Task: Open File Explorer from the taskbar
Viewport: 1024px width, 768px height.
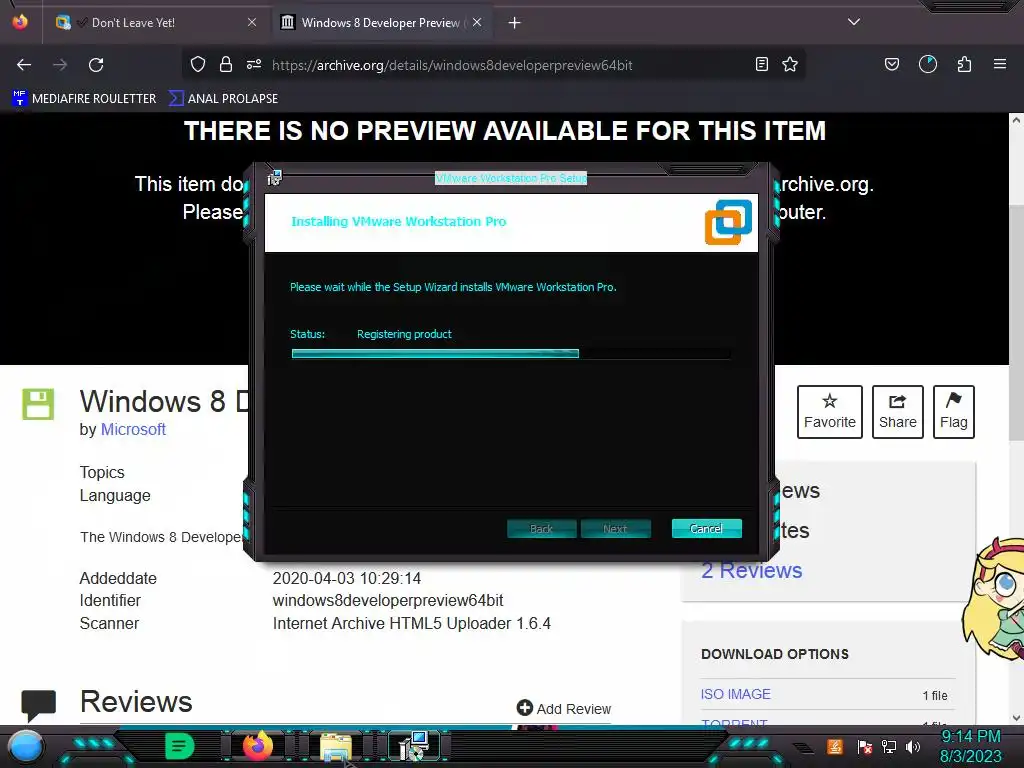Action: pyautogui.click(x=336, y=746)
